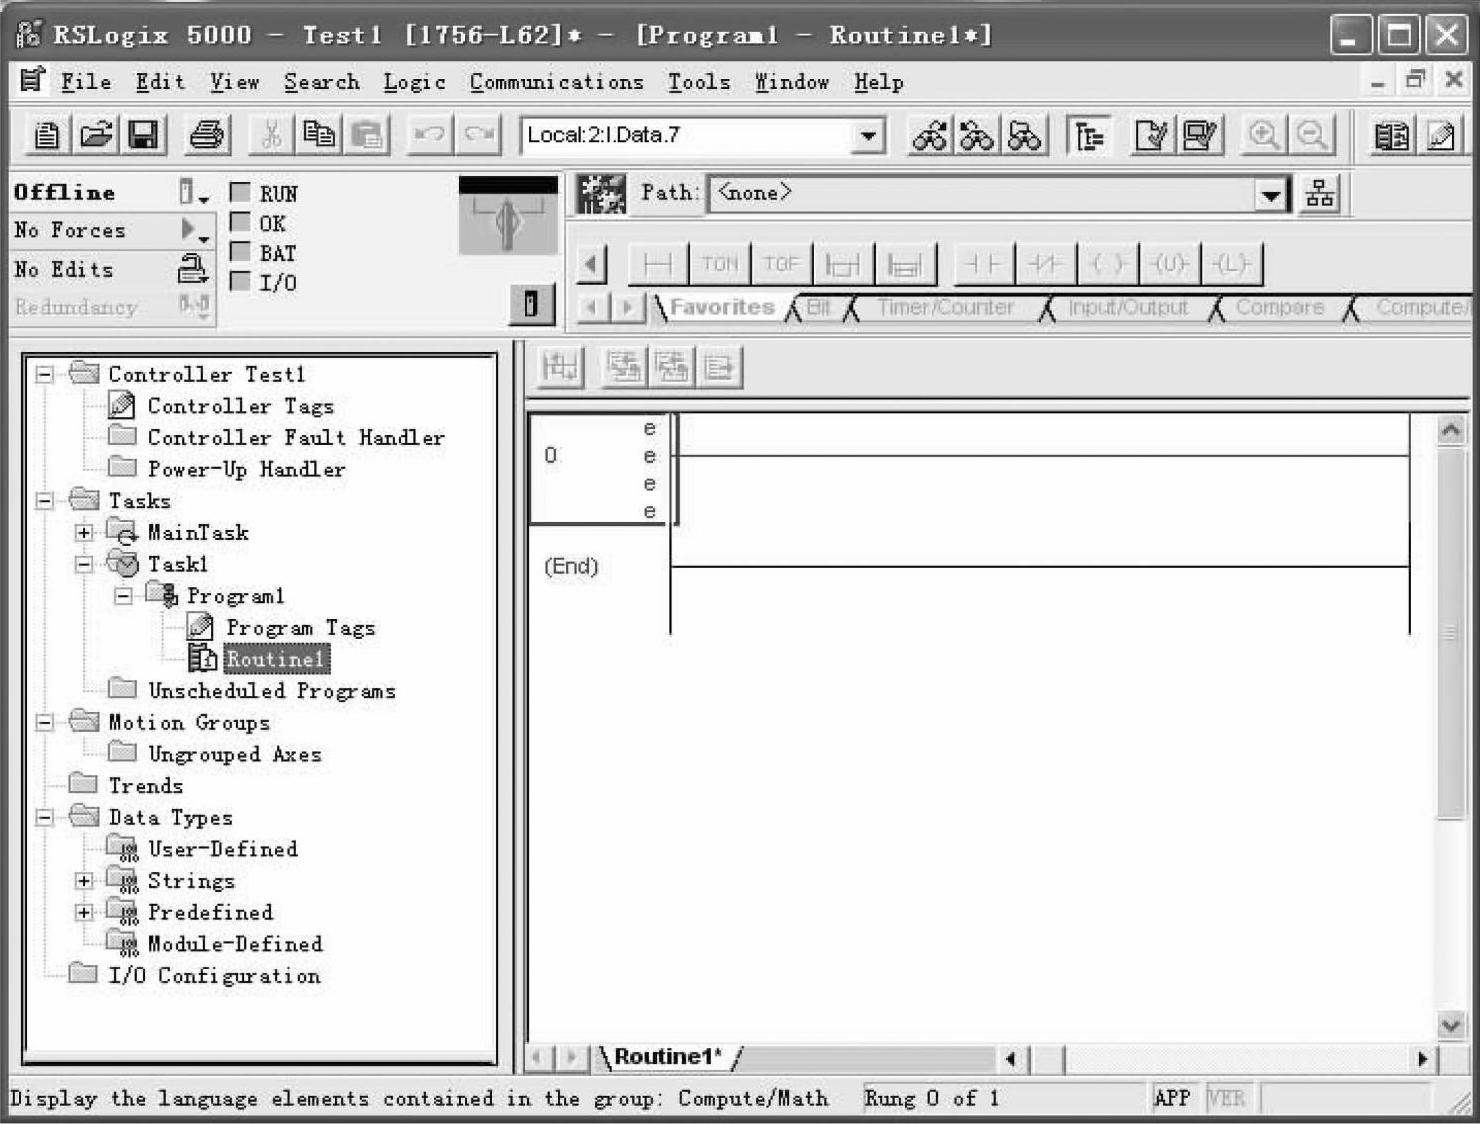The height and width of the screenshot is (1124, 1480).
Task: Print using the printer icon
Action: [208, 135]
